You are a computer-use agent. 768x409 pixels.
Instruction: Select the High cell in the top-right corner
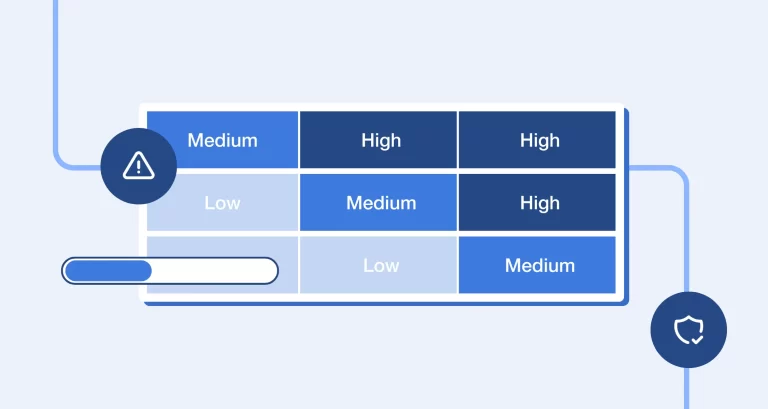pos(538,140)
